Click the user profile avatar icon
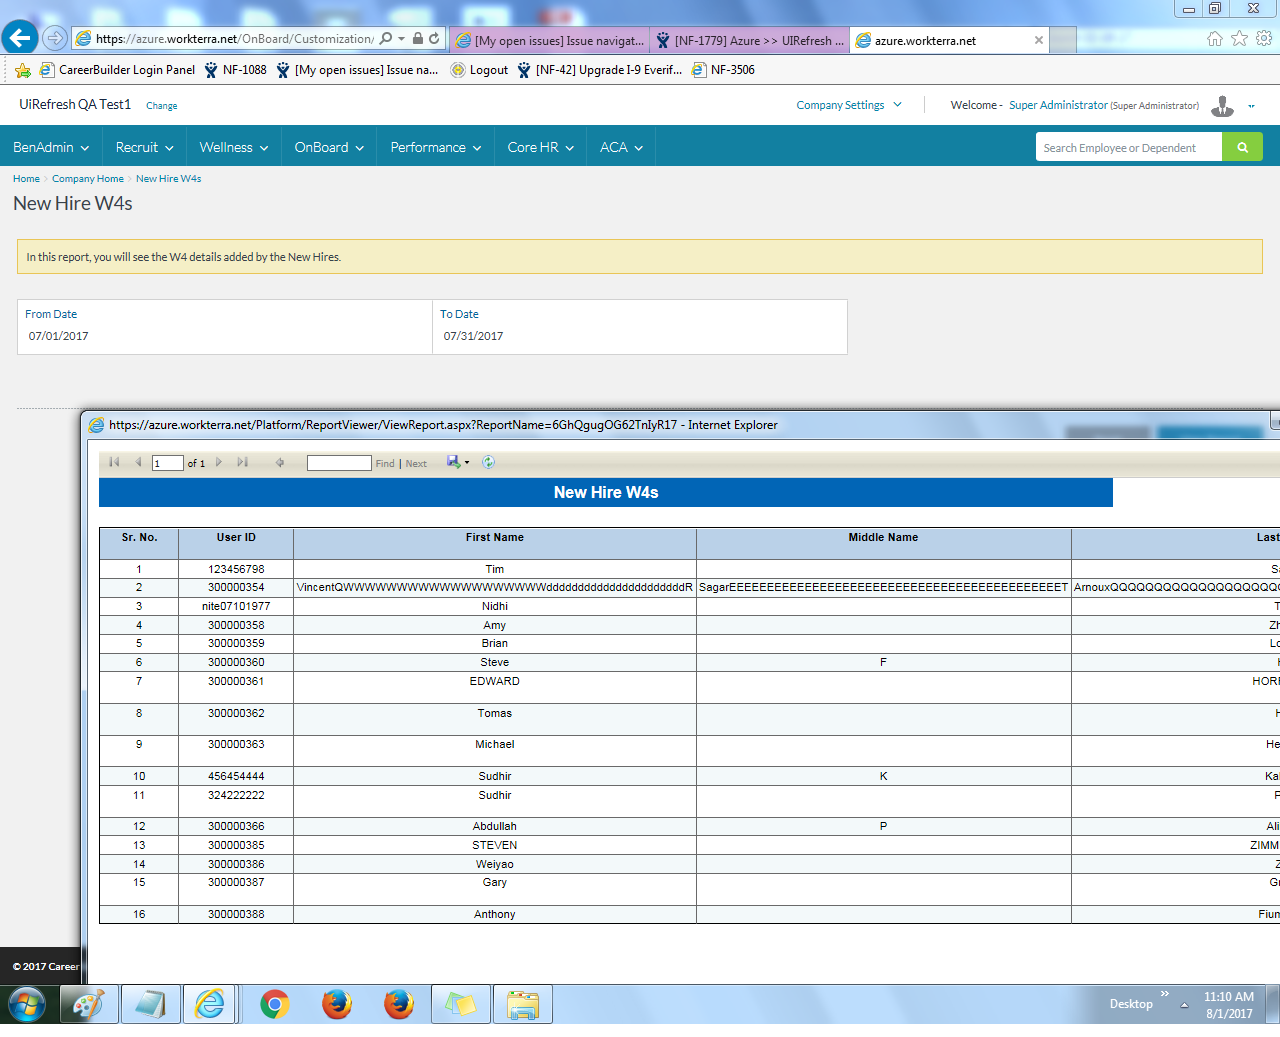 click(1222, 105)
